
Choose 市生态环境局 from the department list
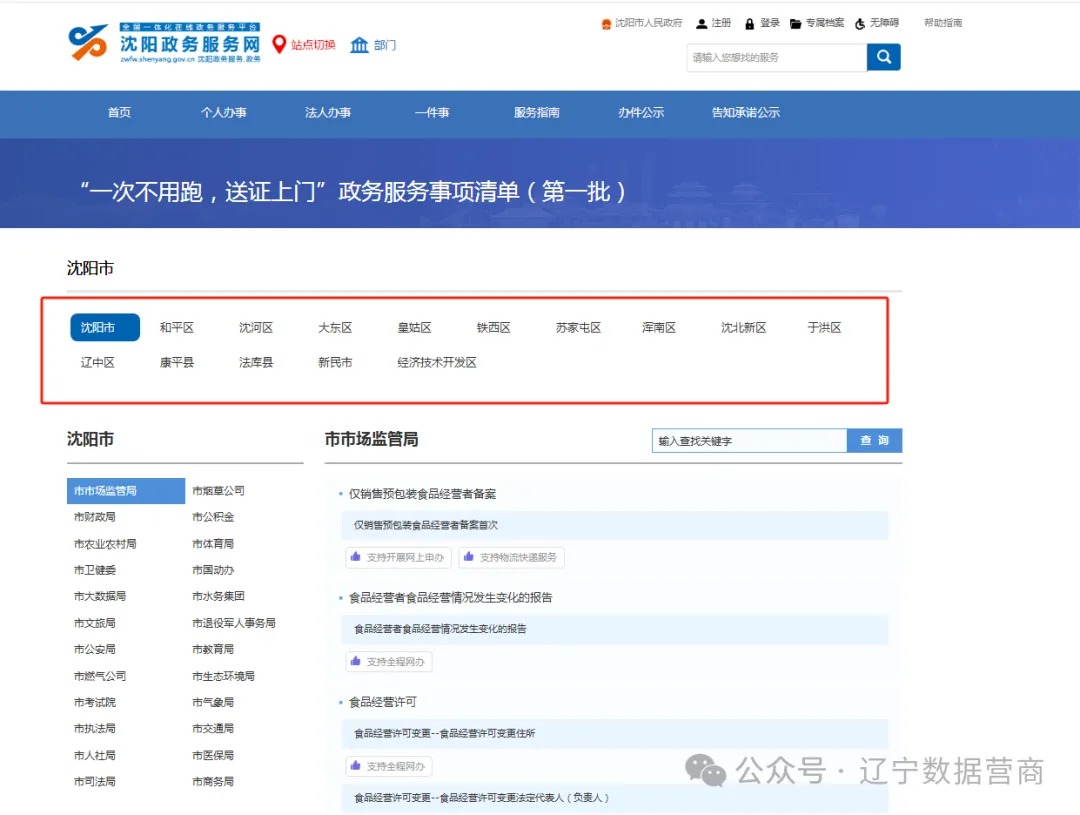[223, 676]
